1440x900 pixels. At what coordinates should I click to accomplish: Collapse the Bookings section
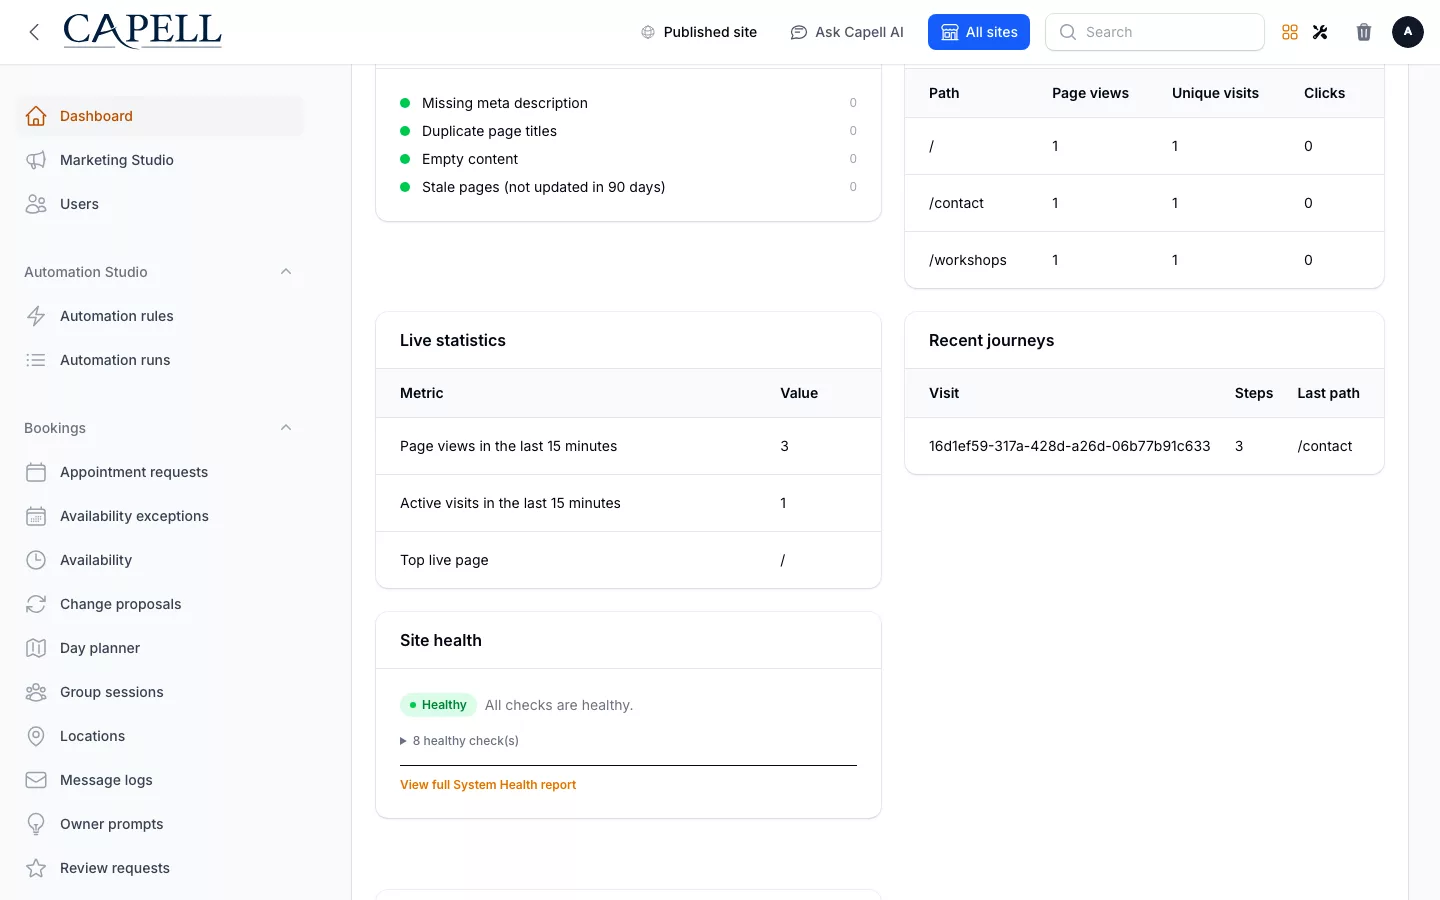(x=286, y=428)
